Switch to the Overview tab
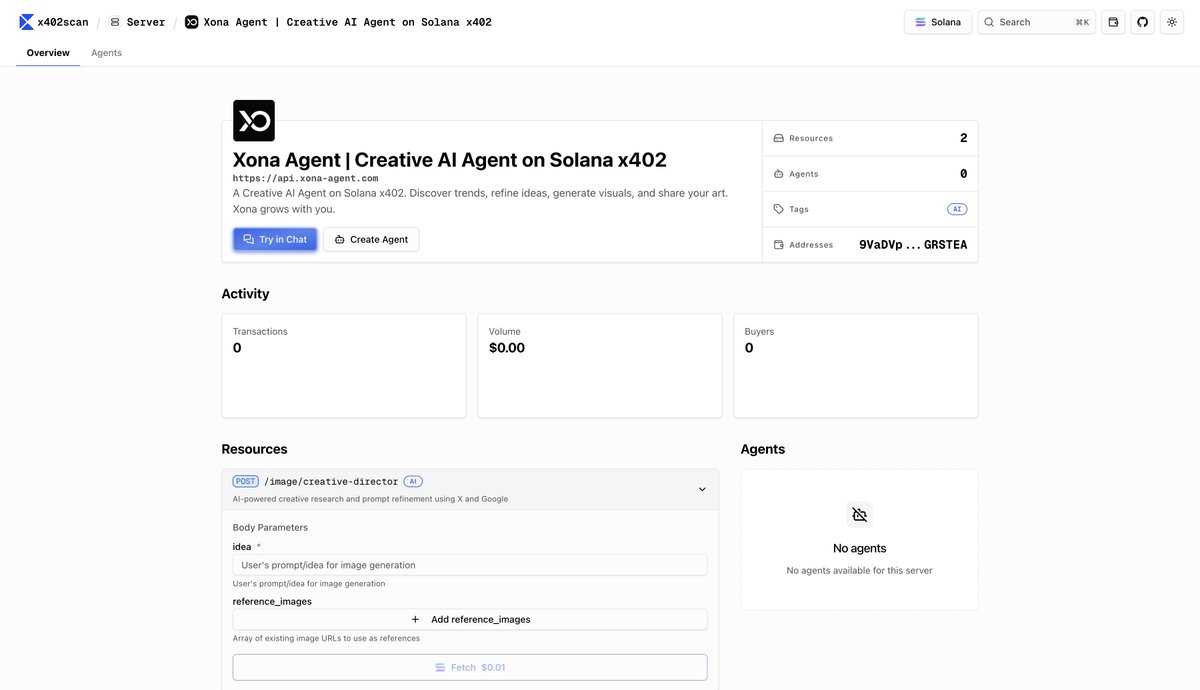The image size is (1200, 690). (x=48, y=53)
